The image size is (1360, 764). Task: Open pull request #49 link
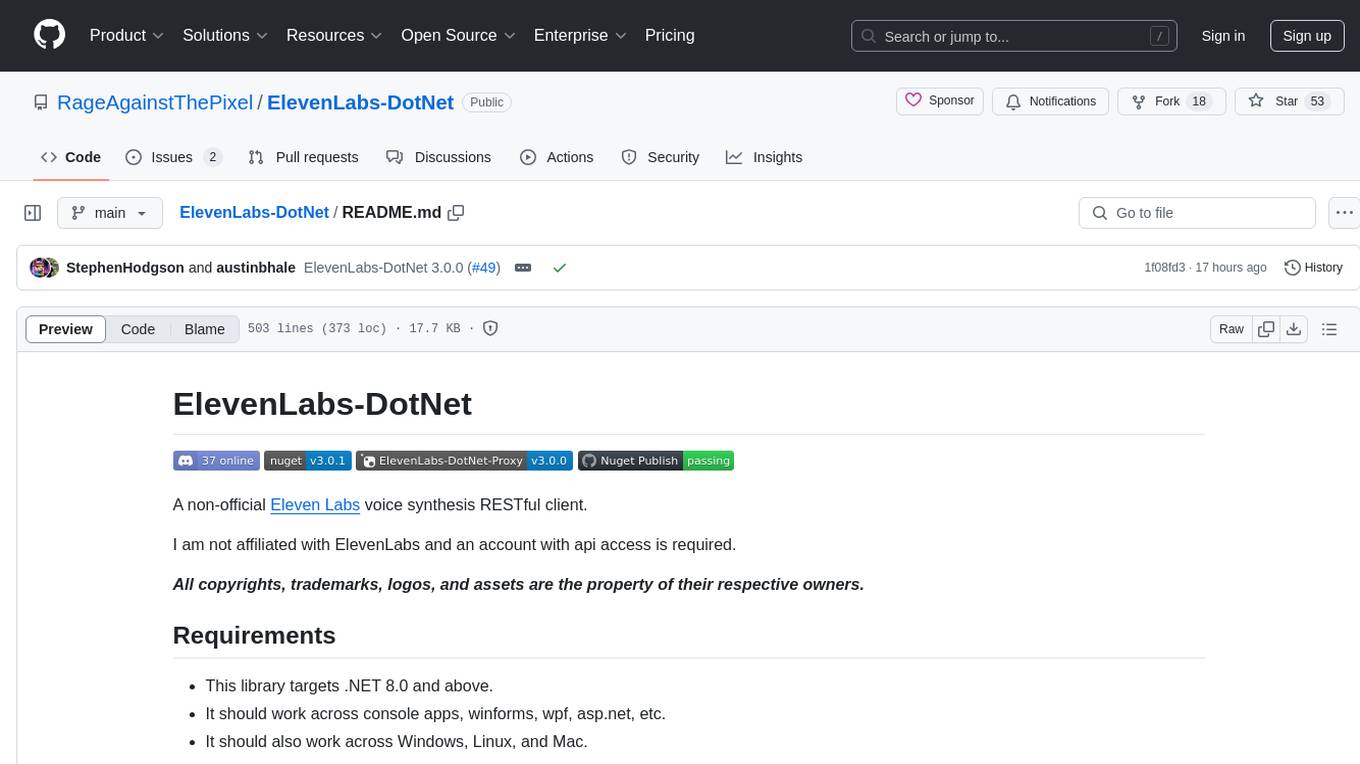click(x=484, y=268)
